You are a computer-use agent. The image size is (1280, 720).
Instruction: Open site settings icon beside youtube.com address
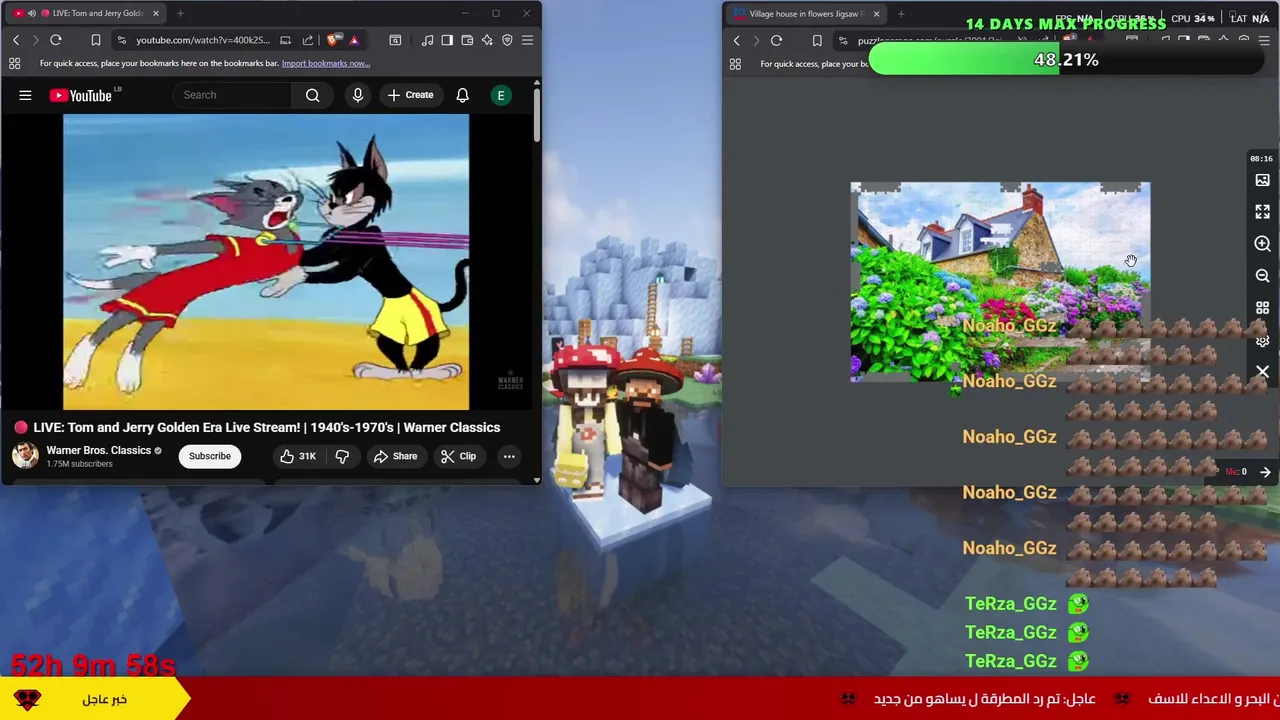(121, 40)
